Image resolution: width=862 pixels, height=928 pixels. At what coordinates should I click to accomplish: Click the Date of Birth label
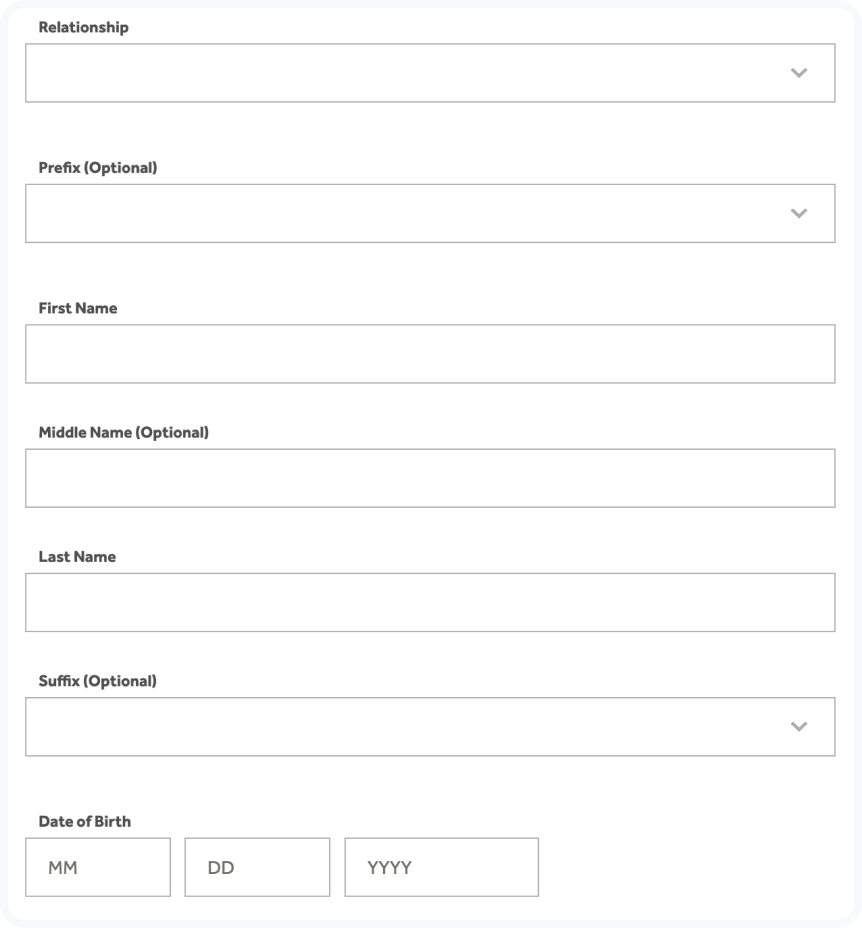pyautogui.click(x=84, y=820)
